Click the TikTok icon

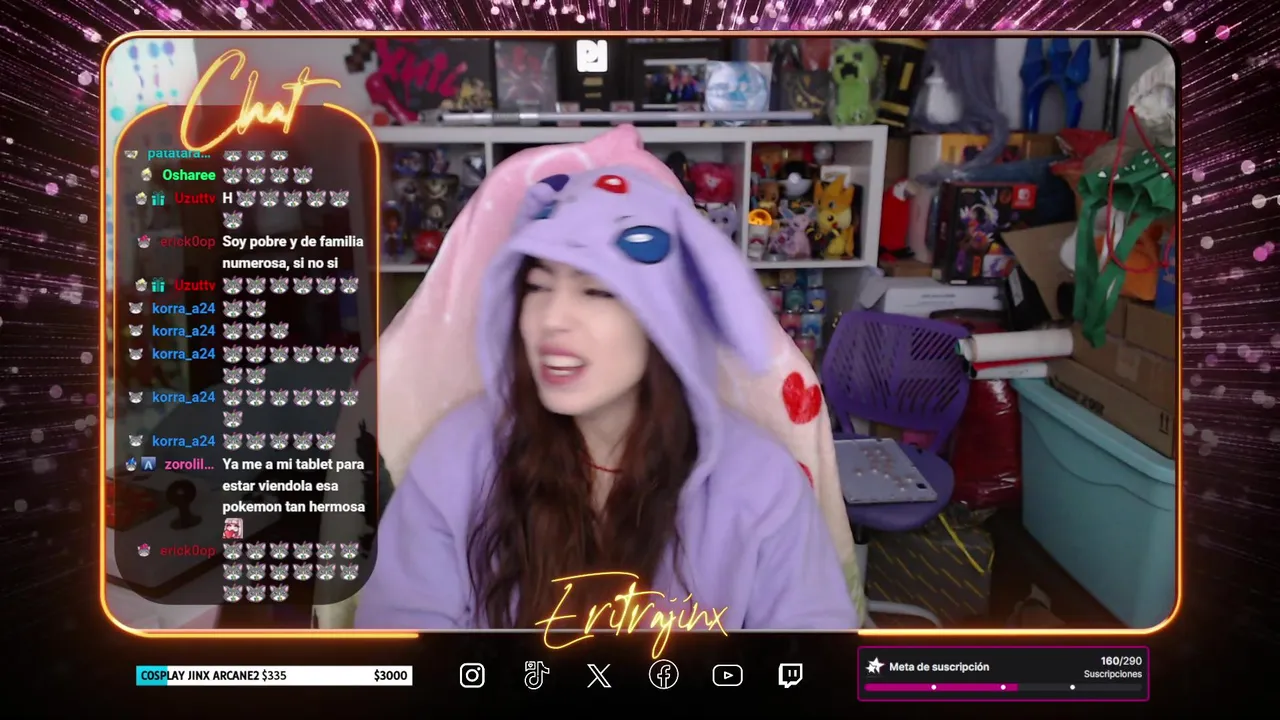point(536,676)
